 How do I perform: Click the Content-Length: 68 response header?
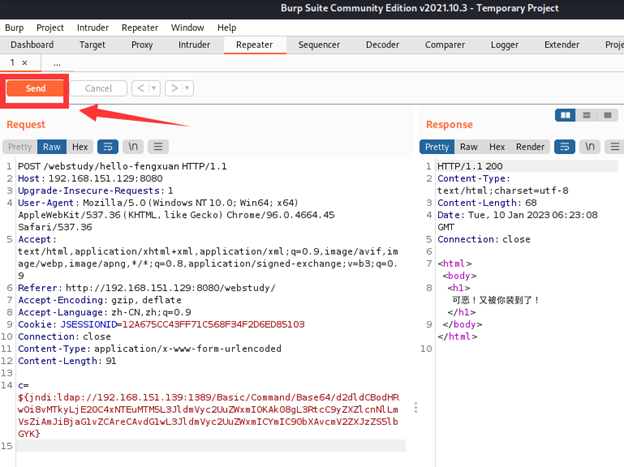(x=487, y=203)
